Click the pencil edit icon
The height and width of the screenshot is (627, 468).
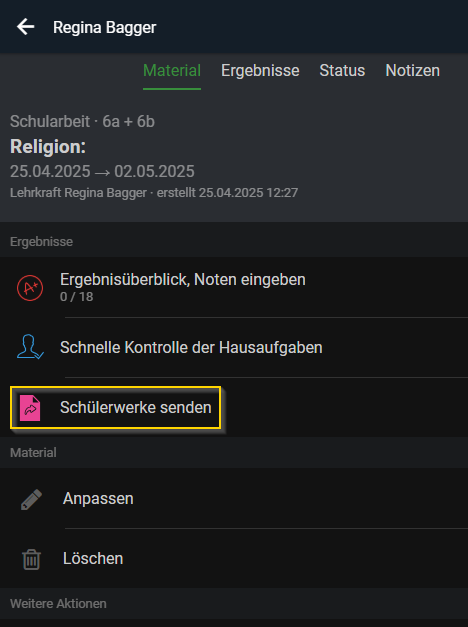(x=31, y=499)
